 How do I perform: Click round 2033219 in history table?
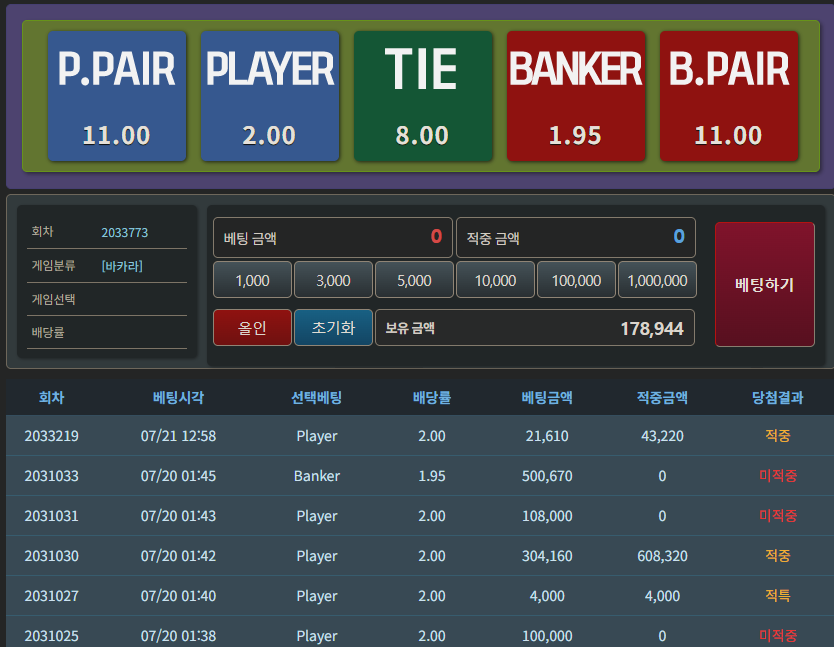52,436
